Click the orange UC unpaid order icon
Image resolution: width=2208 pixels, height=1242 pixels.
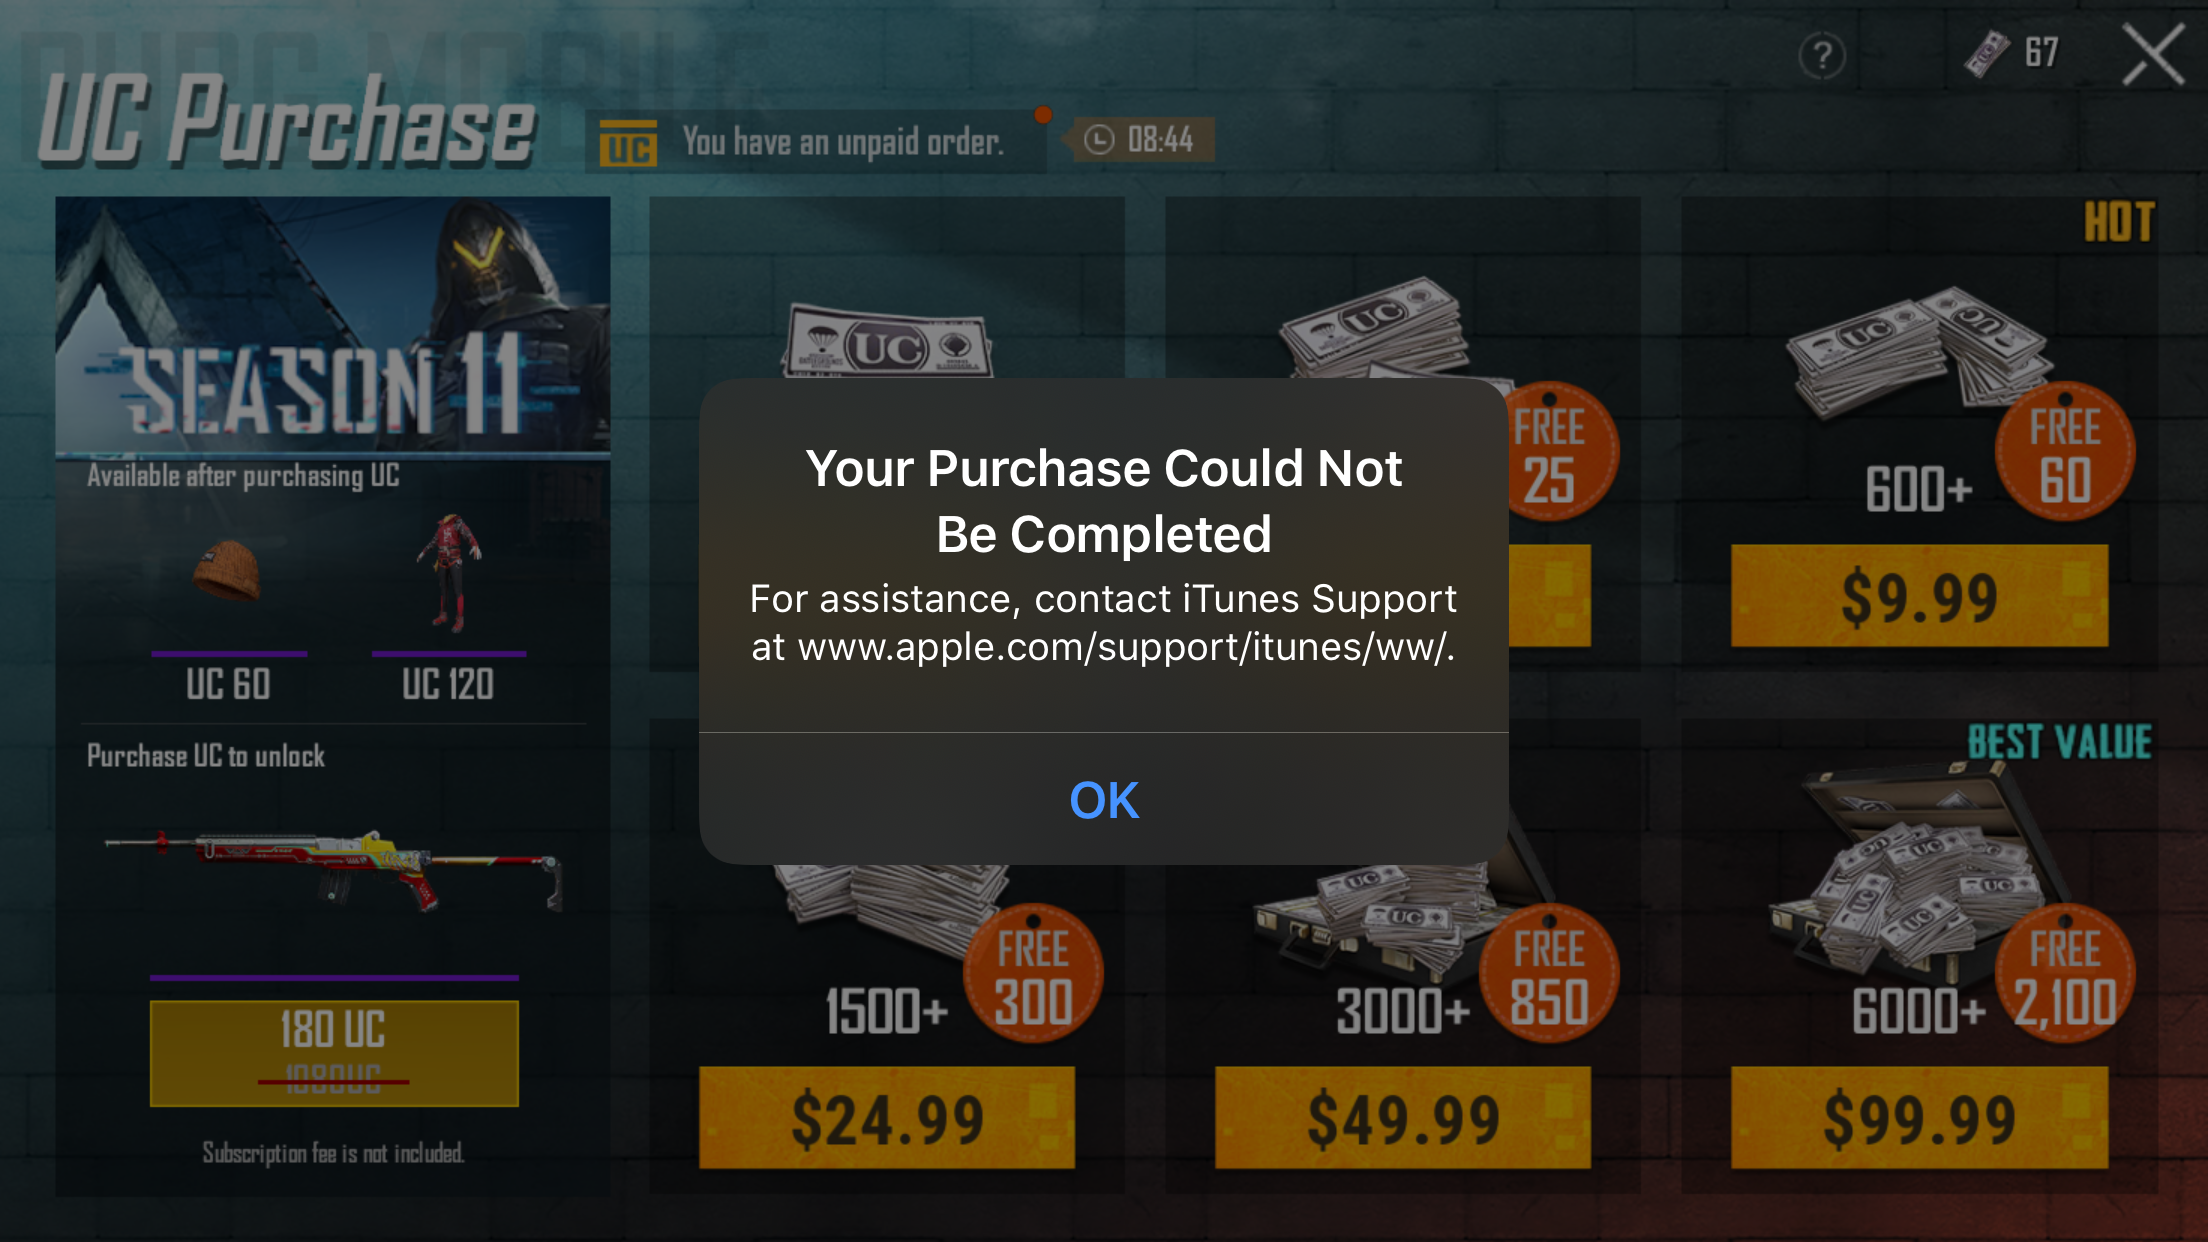628,143
